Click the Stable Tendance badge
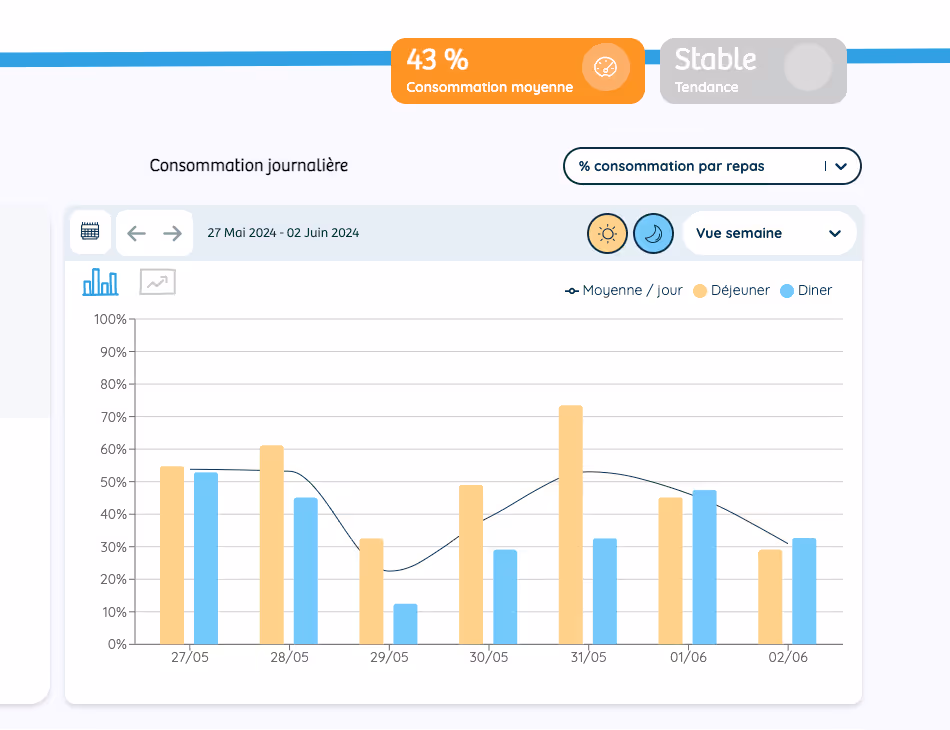Screen dimensions: 950x730 [x=753, y=70]
